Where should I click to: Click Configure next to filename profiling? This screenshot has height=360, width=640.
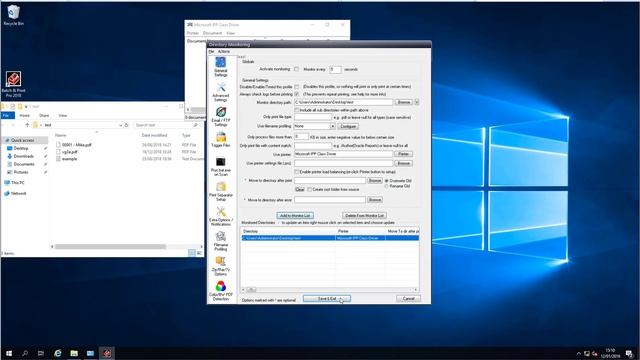(x=348, y=127)
